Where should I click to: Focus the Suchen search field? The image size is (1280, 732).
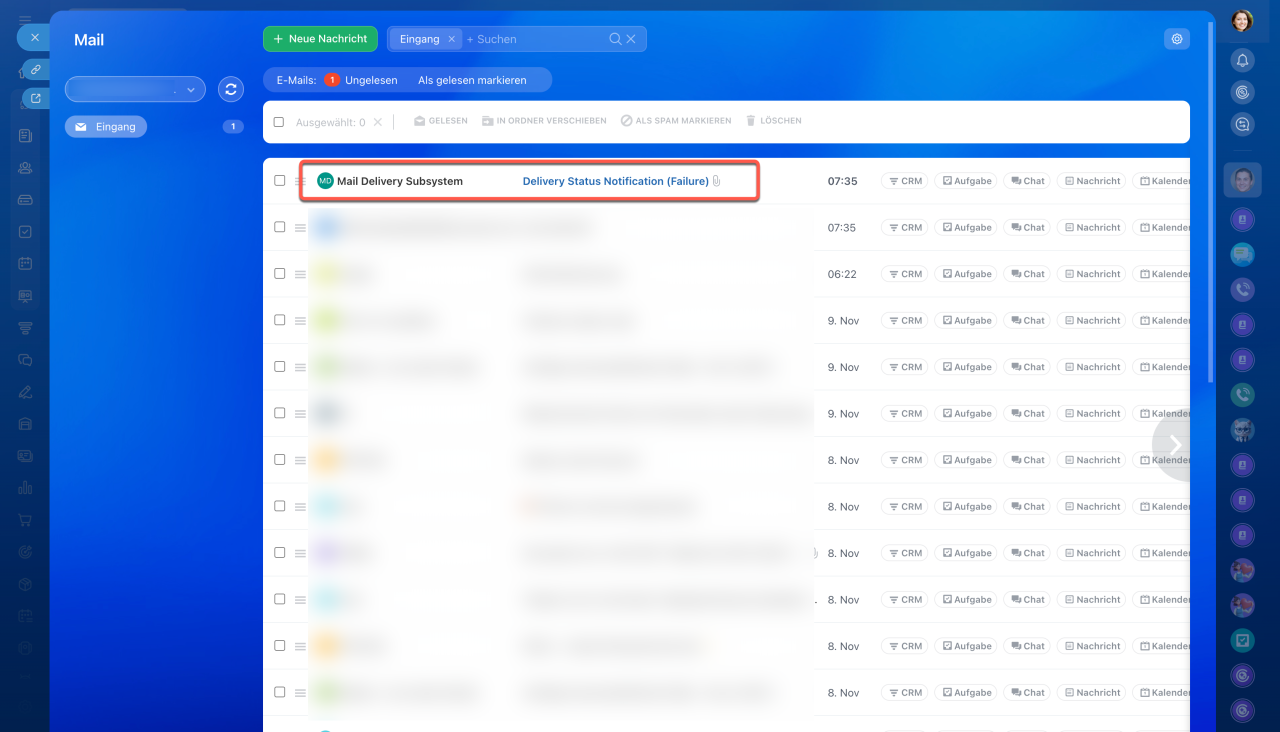(535, 39)
